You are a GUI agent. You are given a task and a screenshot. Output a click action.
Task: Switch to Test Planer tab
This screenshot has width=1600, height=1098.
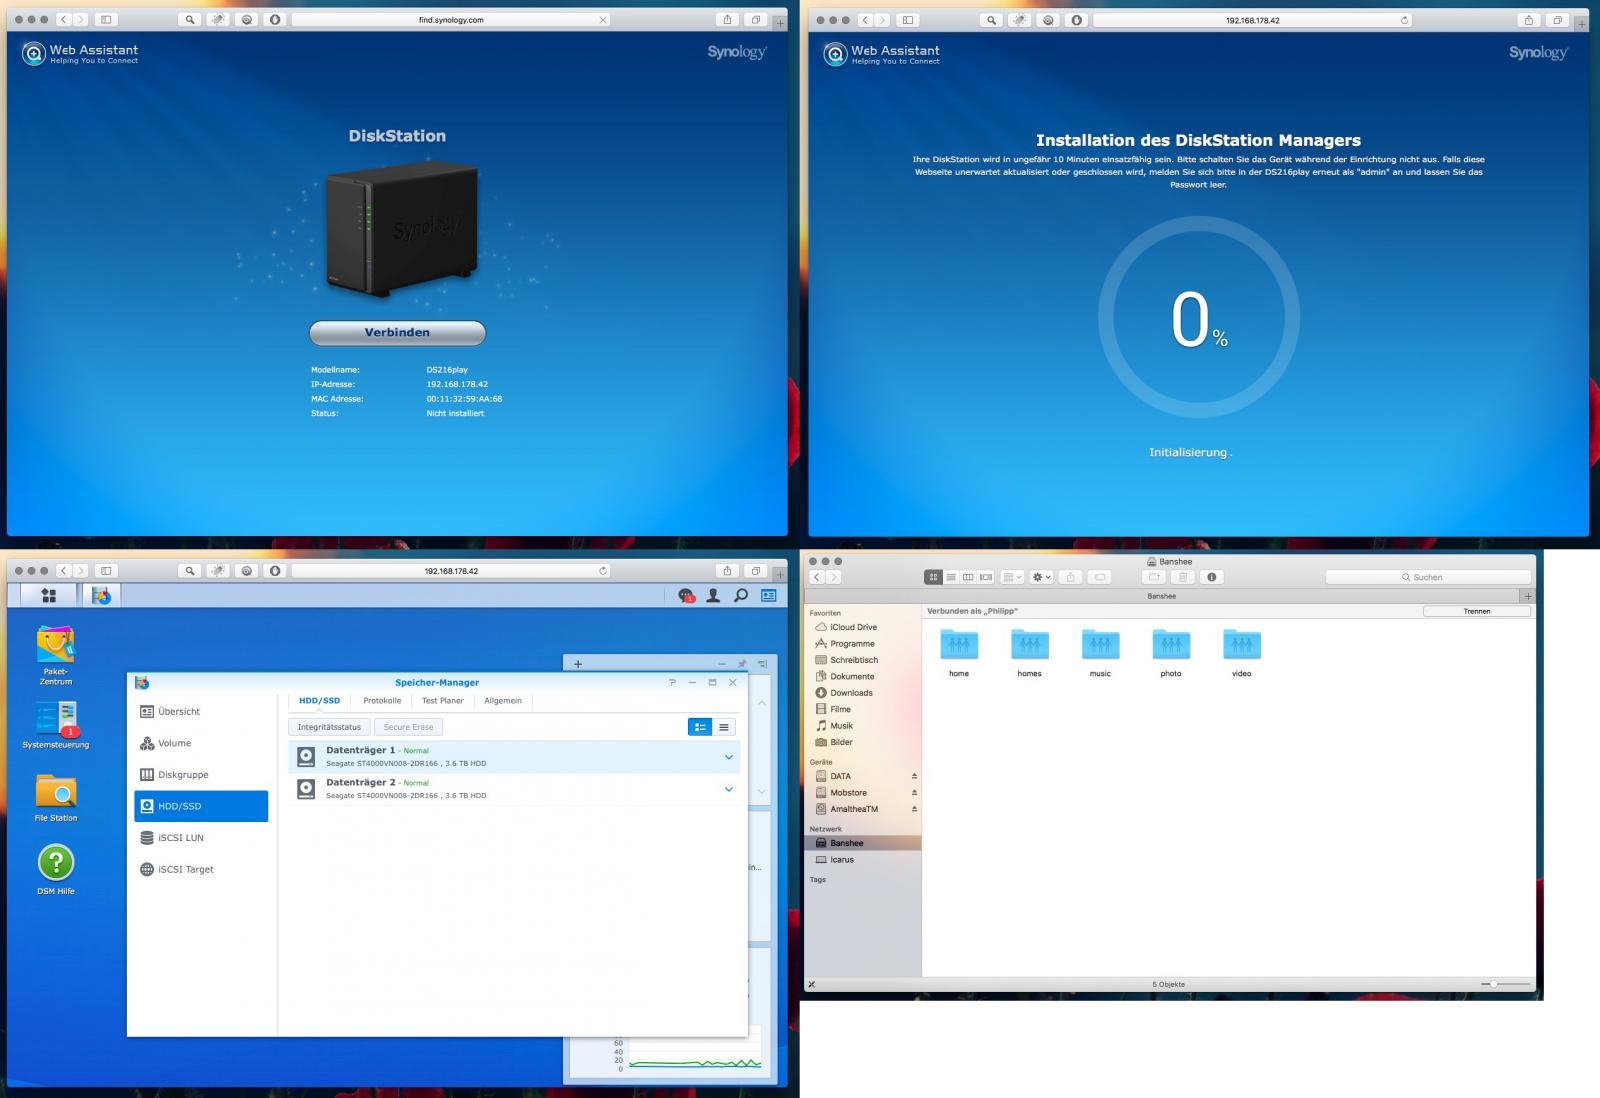point(442,701)
